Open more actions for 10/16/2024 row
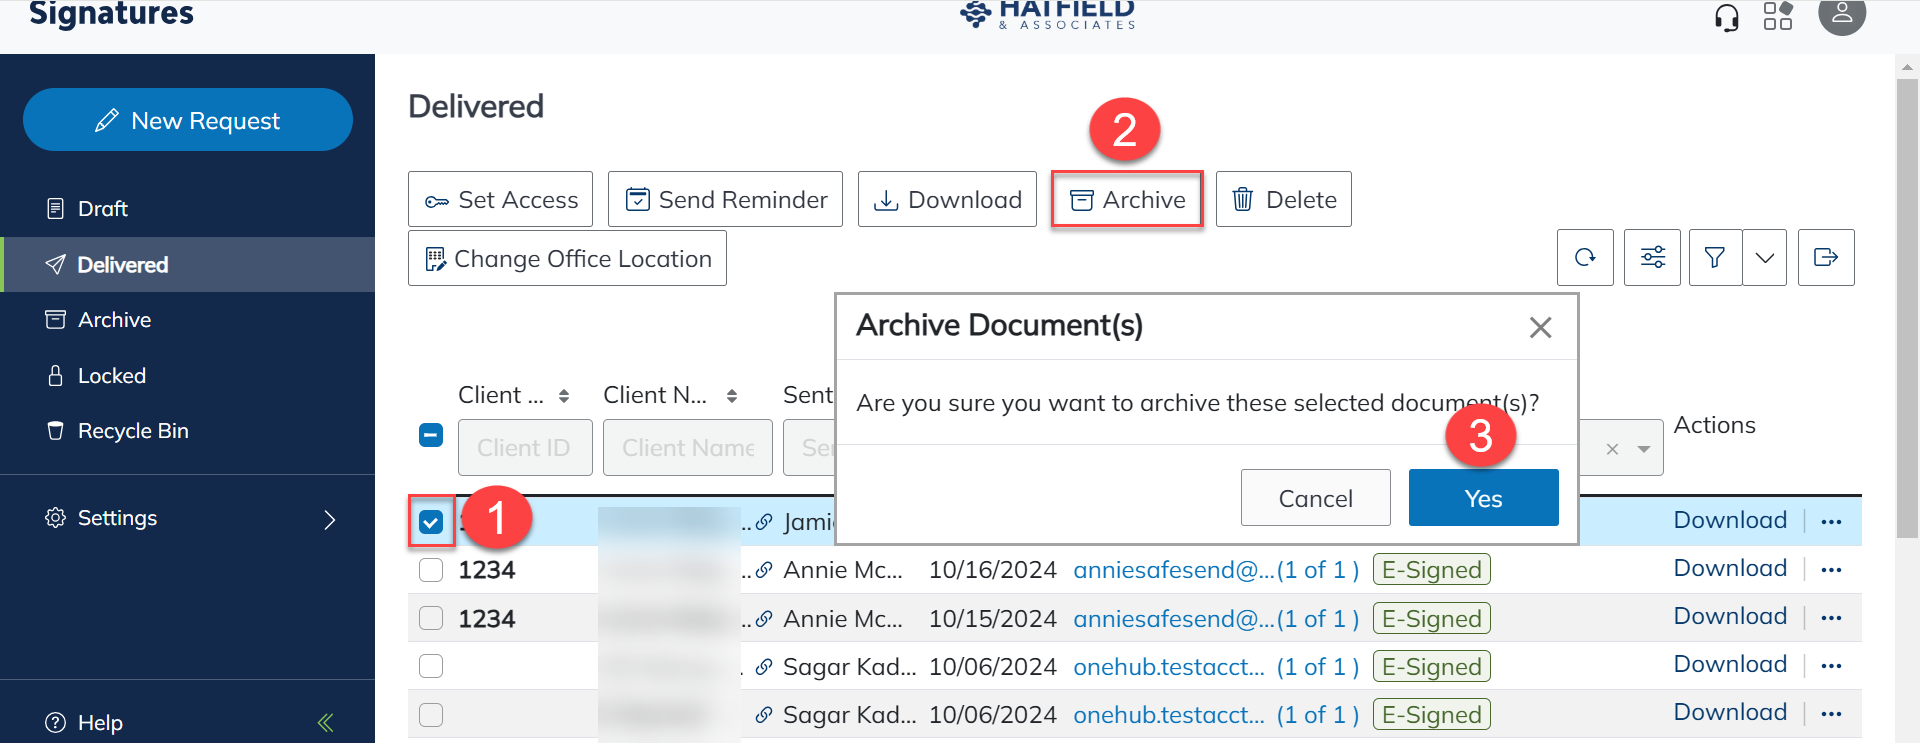This screenshot has height=743, width=1920. coord(1831,570)
